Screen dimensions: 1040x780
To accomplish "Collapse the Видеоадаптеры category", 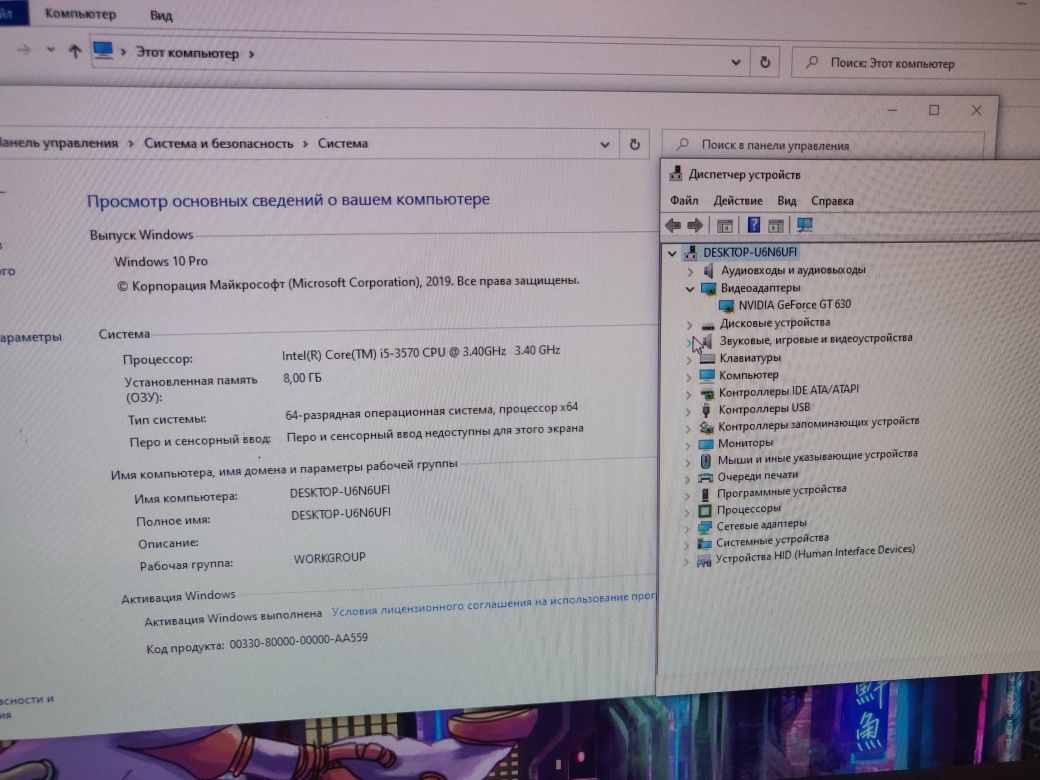I will [x=690, y=289].
